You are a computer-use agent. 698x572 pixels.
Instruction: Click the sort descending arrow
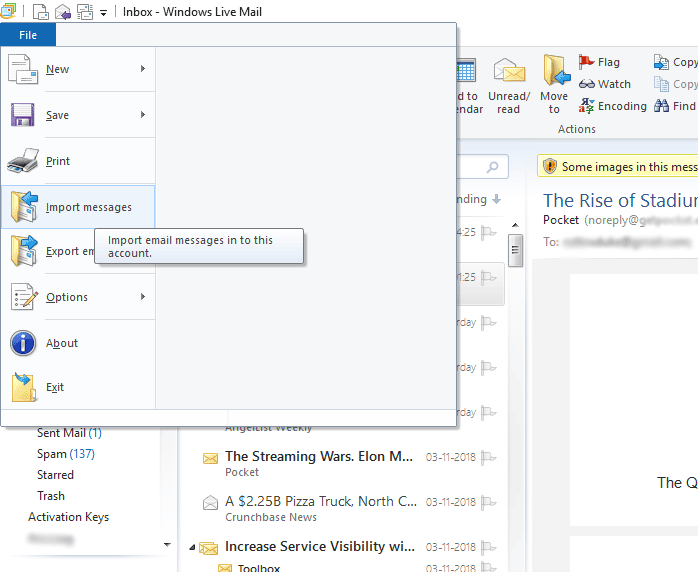pyautogui.click(x=496, y=199)
